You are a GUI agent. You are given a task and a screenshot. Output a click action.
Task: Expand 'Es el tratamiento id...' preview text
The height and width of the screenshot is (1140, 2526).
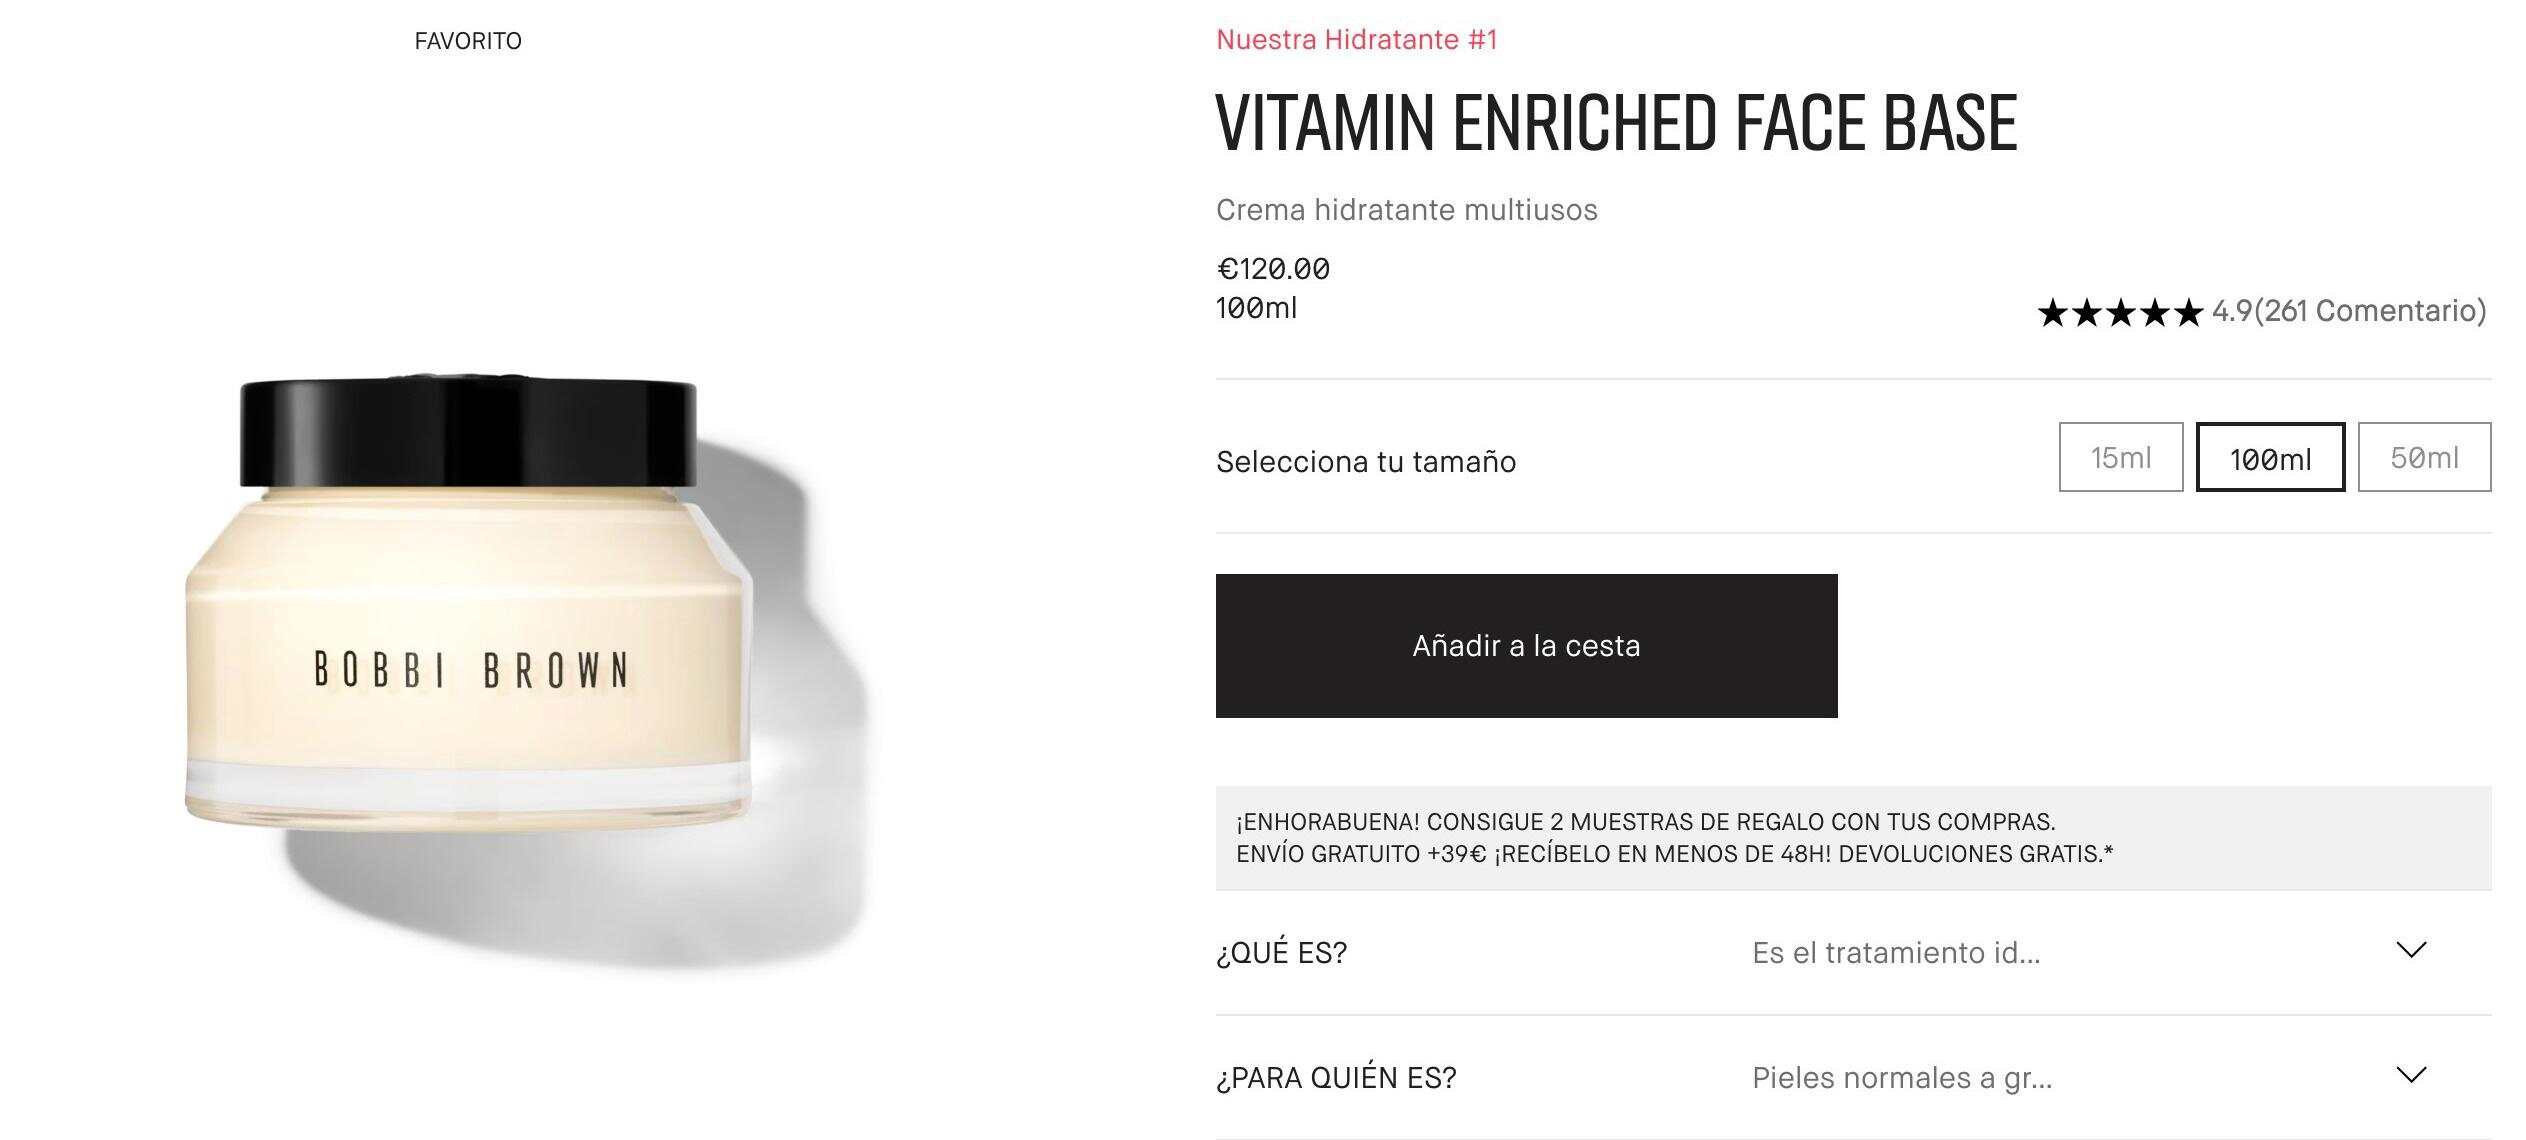(x=1896, y=953)
